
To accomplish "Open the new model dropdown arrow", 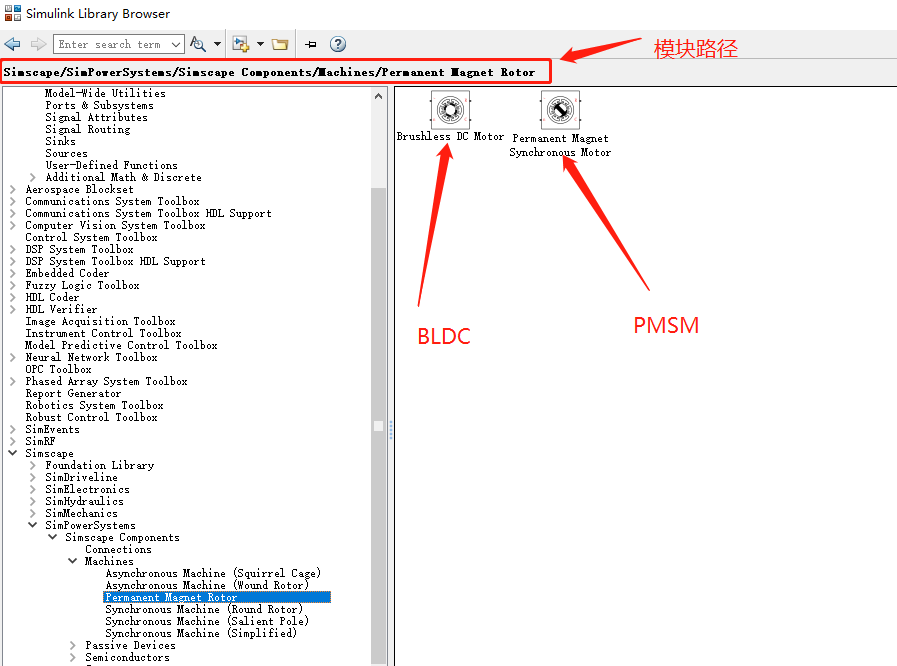I will pyautogui.click(x=260, y=44).
